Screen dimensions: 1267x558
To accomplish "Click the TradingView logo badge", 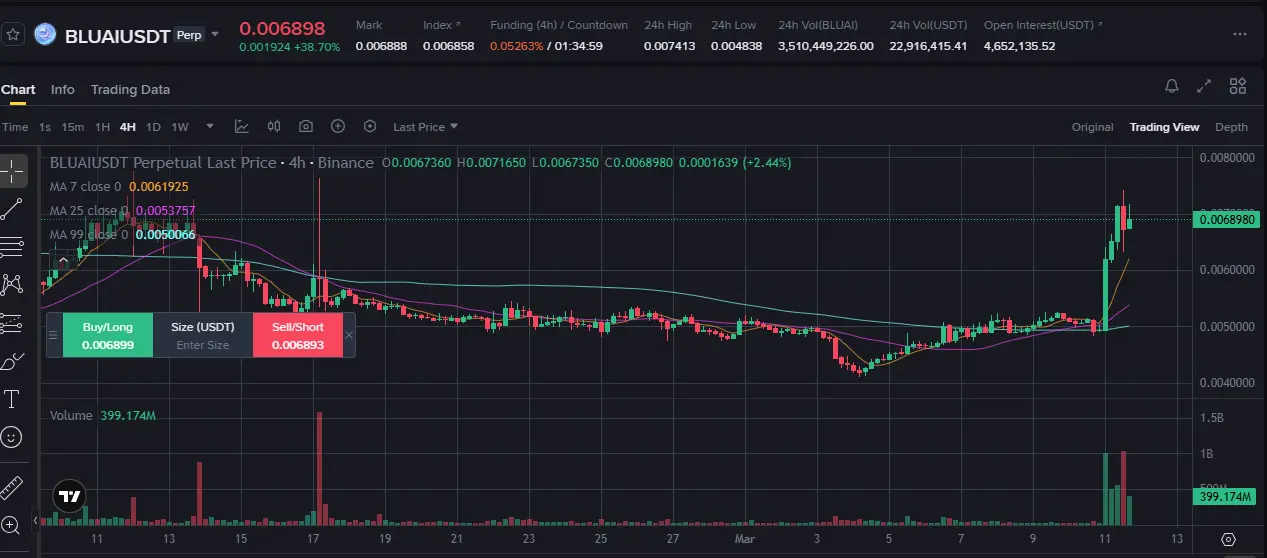I will (69, 496).
